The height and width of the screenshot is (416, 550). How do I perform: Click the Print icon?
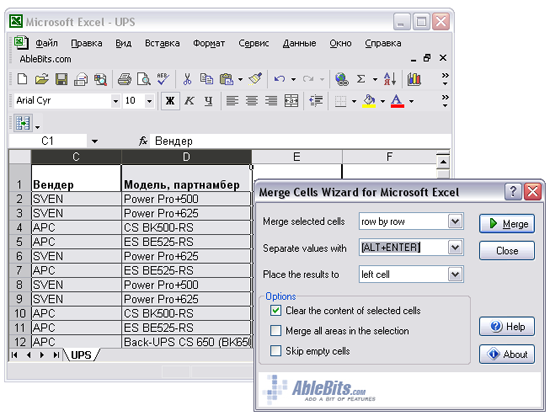point(124,79)
